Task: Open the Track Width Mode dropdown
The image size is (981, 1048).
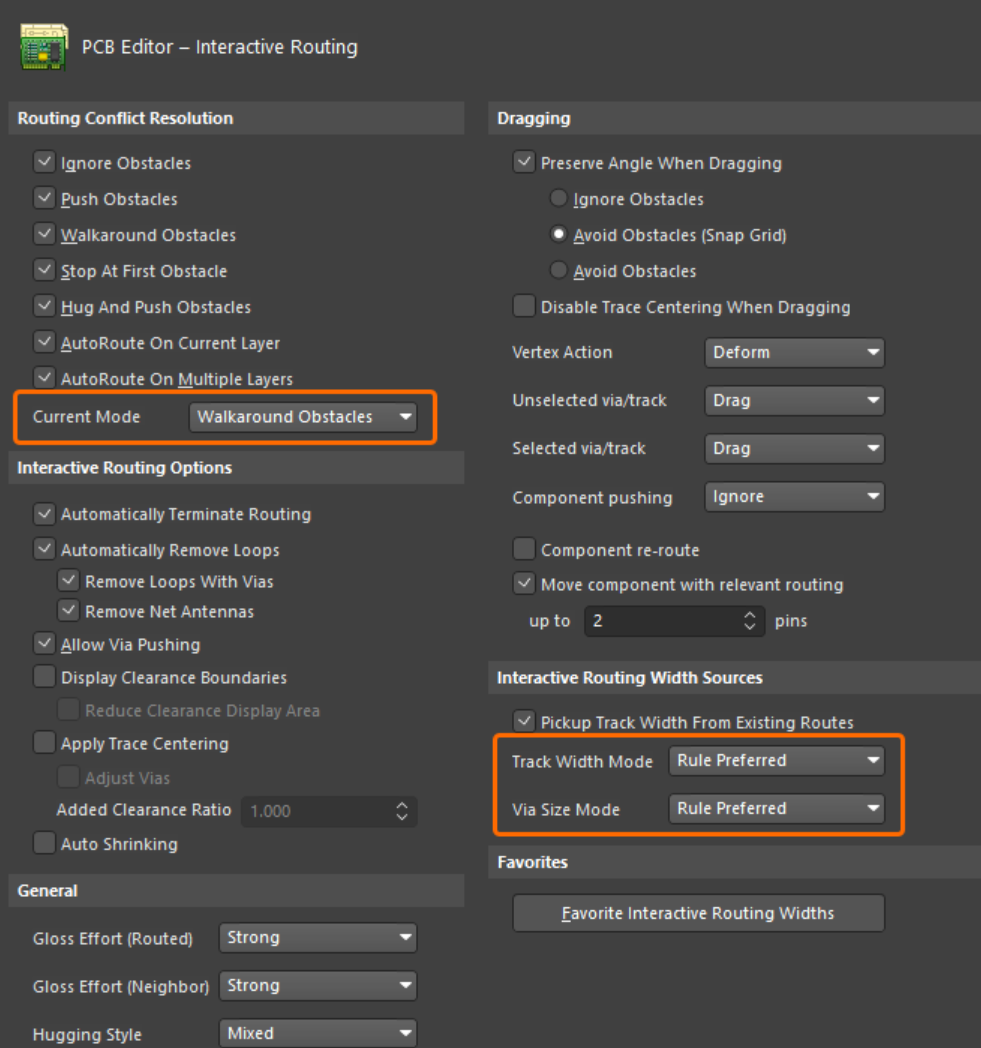Action: 776,761
